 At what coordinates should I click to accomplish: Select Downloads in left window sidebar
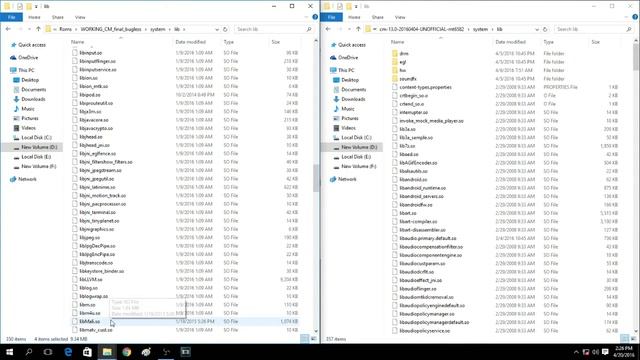[33, 99]
